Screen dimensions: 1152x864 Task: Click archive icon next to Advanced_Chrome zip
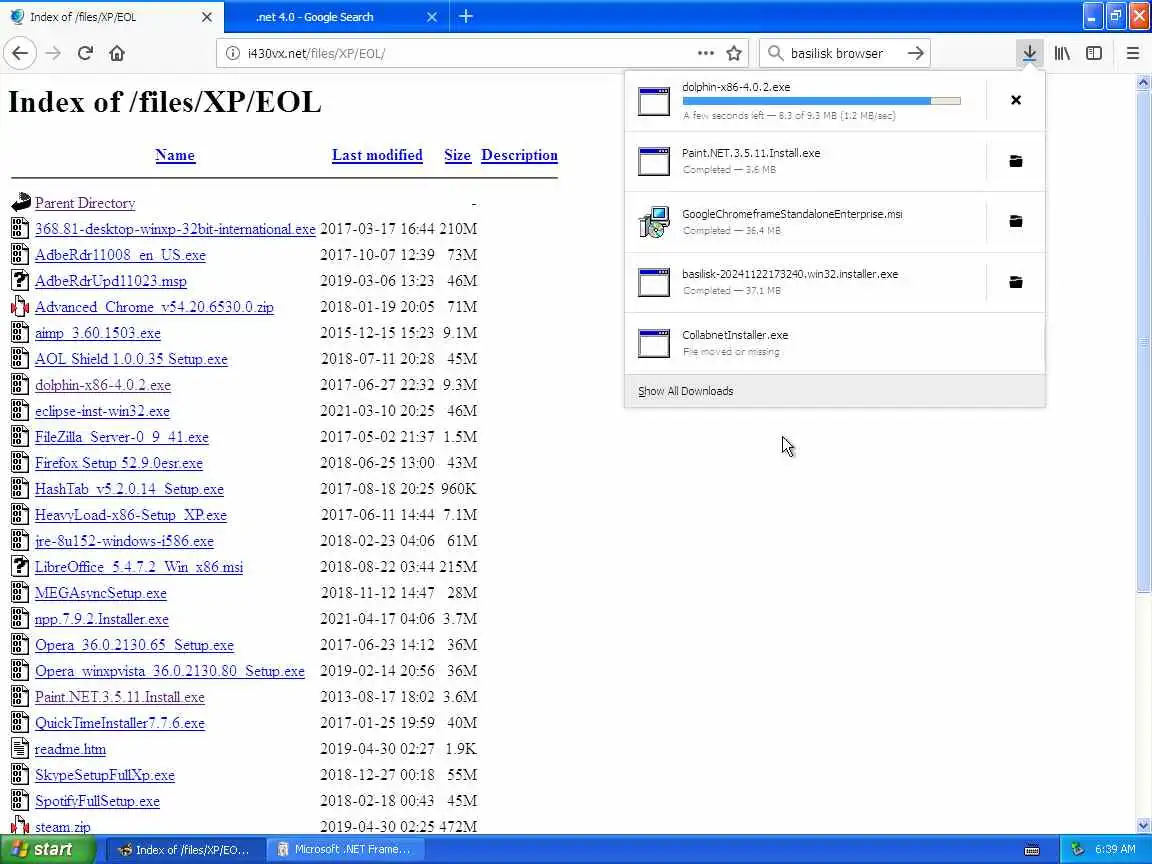[21, 307]
